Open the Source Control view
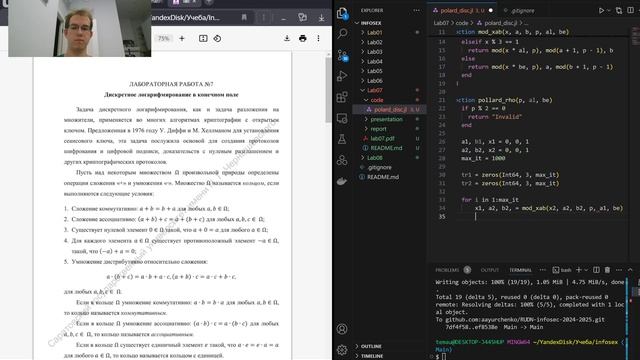Screen dimensions: 640x360 click(x=342, y=56)
